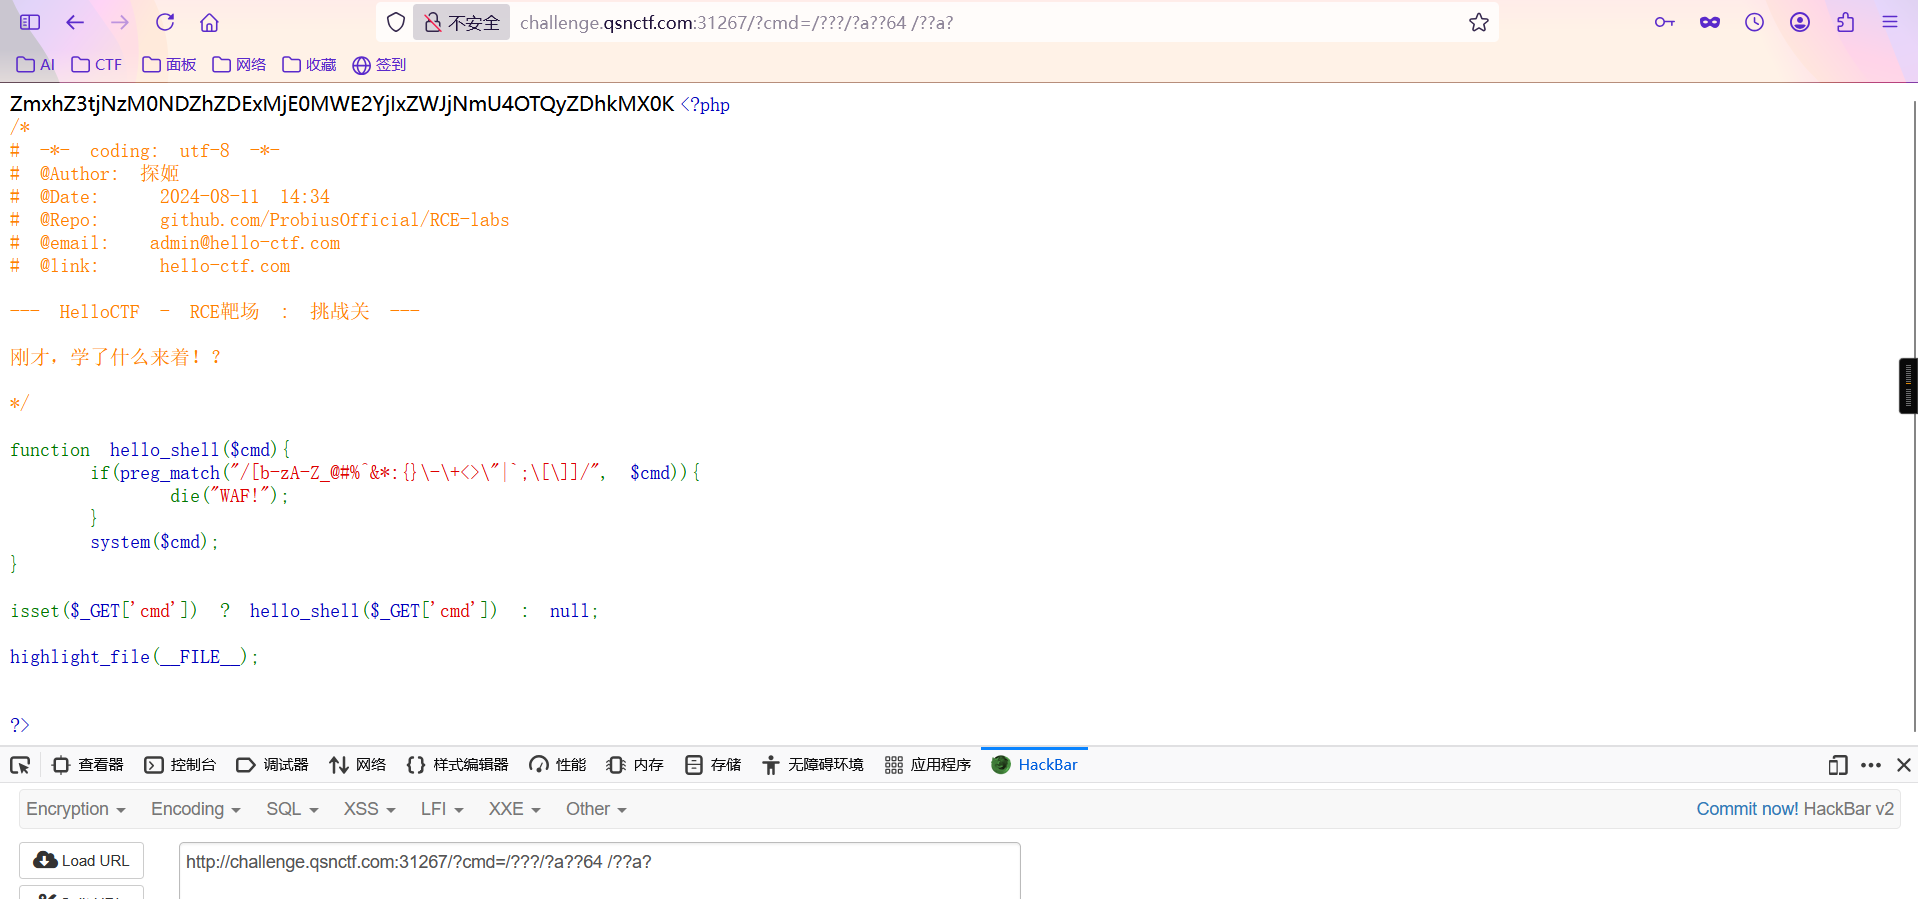Click the HackBar URL text field

click(599, 870)
